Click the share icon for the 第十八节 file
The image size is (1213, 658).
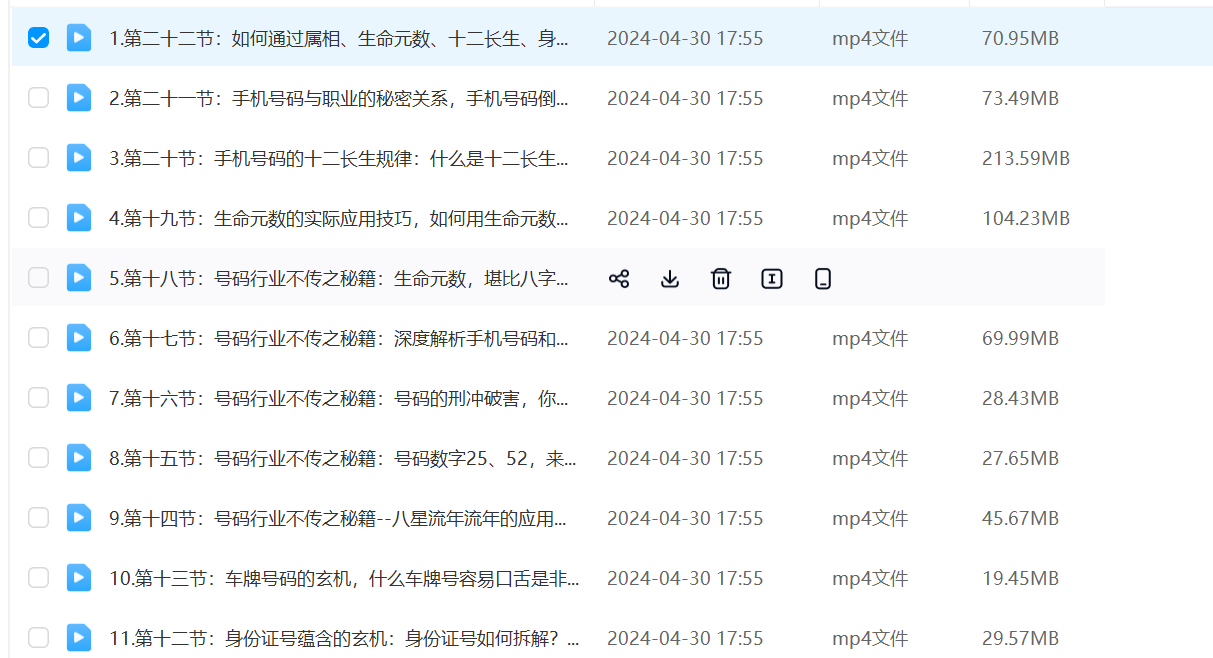click(x=619, y=279)
